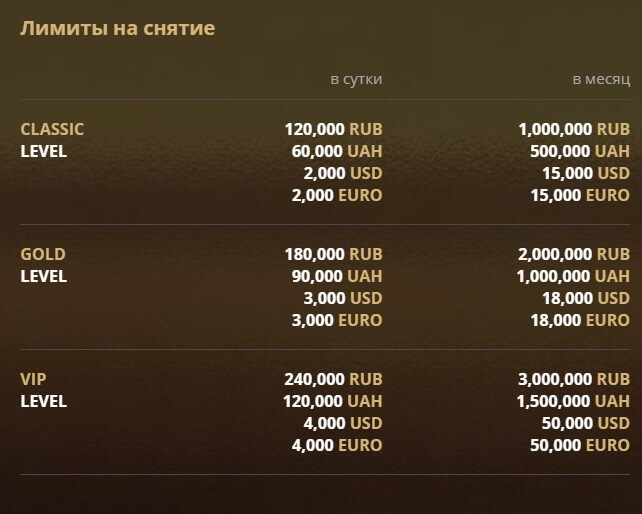This screenshot has height=514, width=642.
Task: Select VIP monthly limit 1,500,000 UAH
Action: click(x=574, y=401)
